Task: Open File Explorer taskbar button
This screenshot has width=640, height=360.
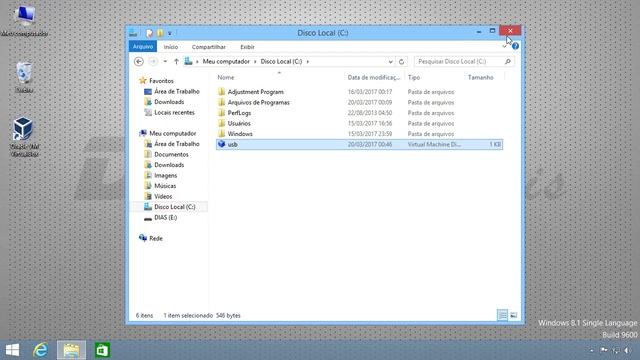Action: [x=71, y=350]
